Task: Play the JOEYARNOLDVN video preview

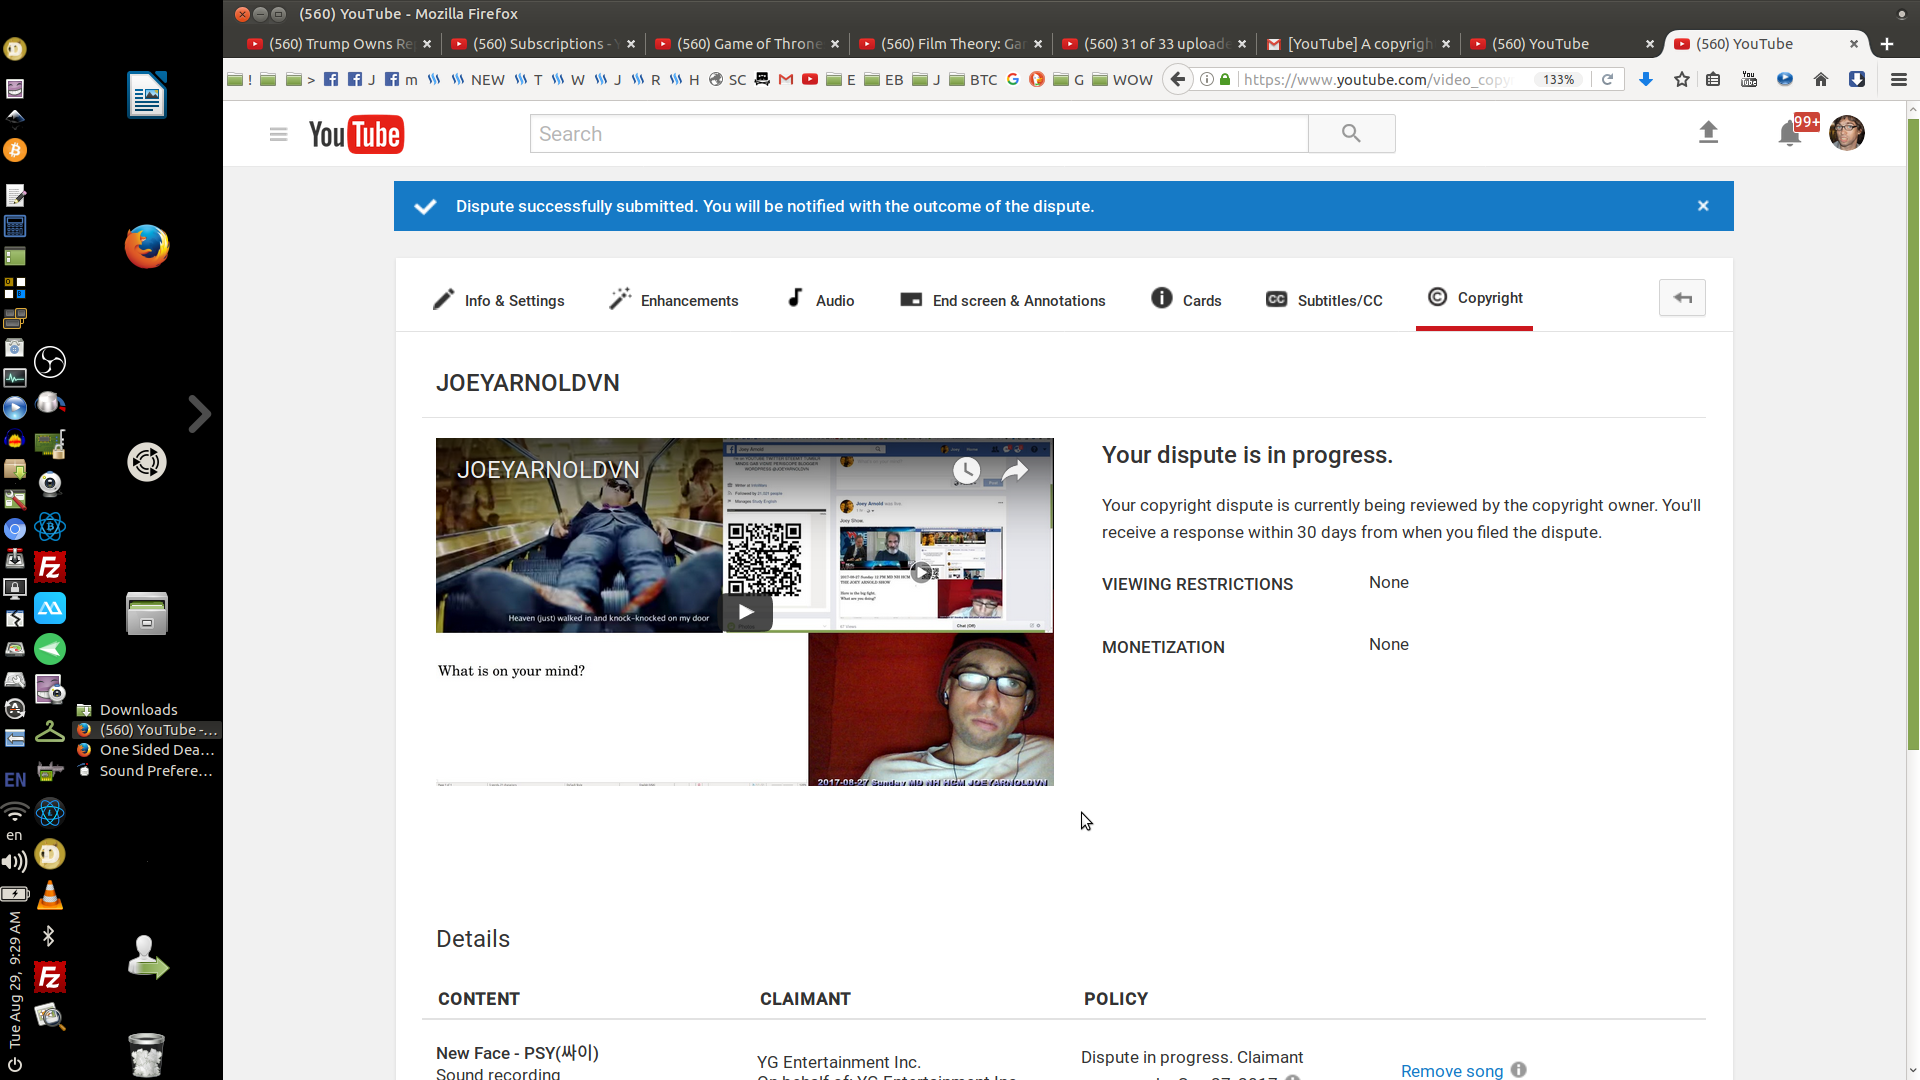Action: [x=747, y=612]
